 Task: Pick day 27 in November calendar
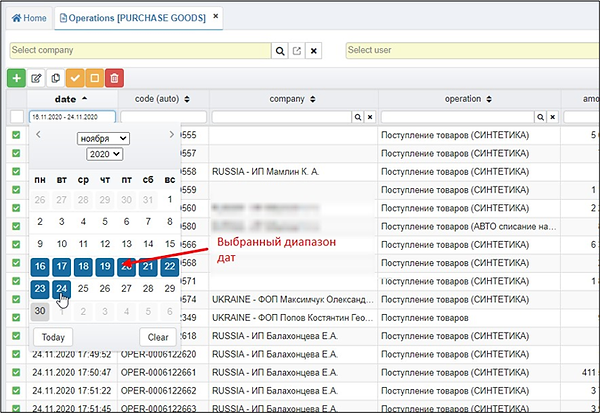(x=126, y=289)
